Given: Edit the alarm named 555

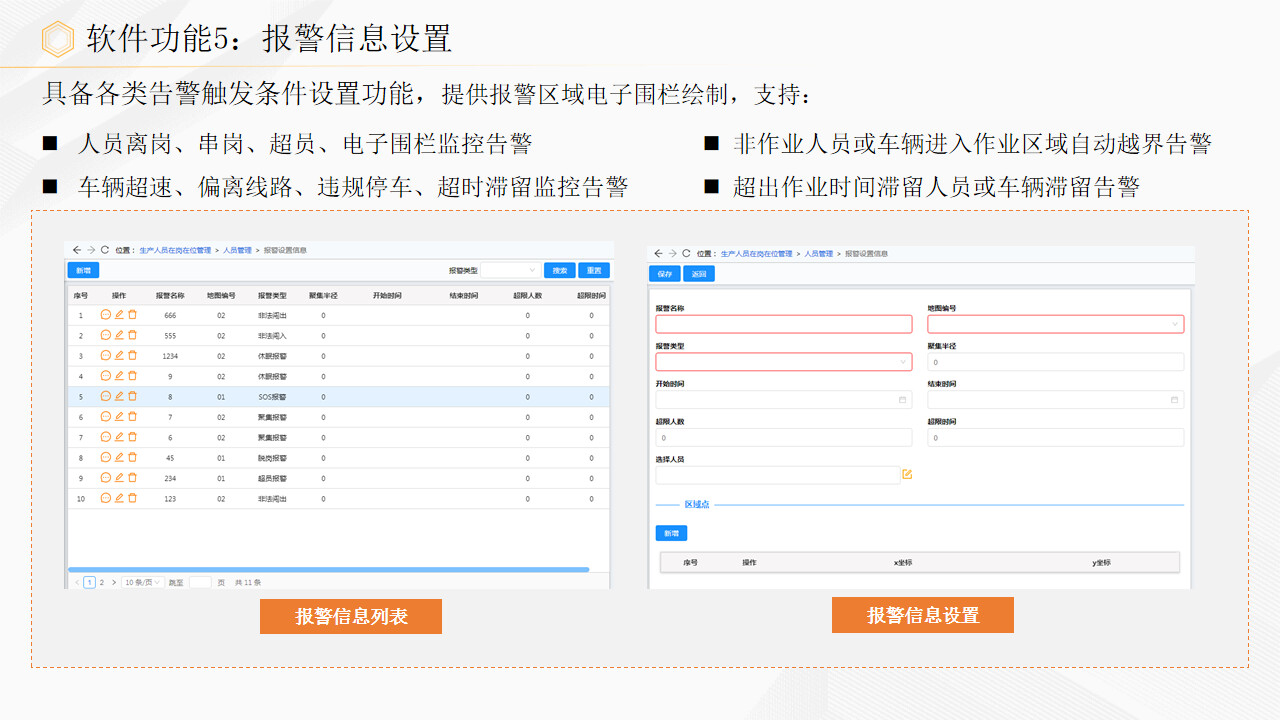Looking at the screenshot, I should point(119,335).
